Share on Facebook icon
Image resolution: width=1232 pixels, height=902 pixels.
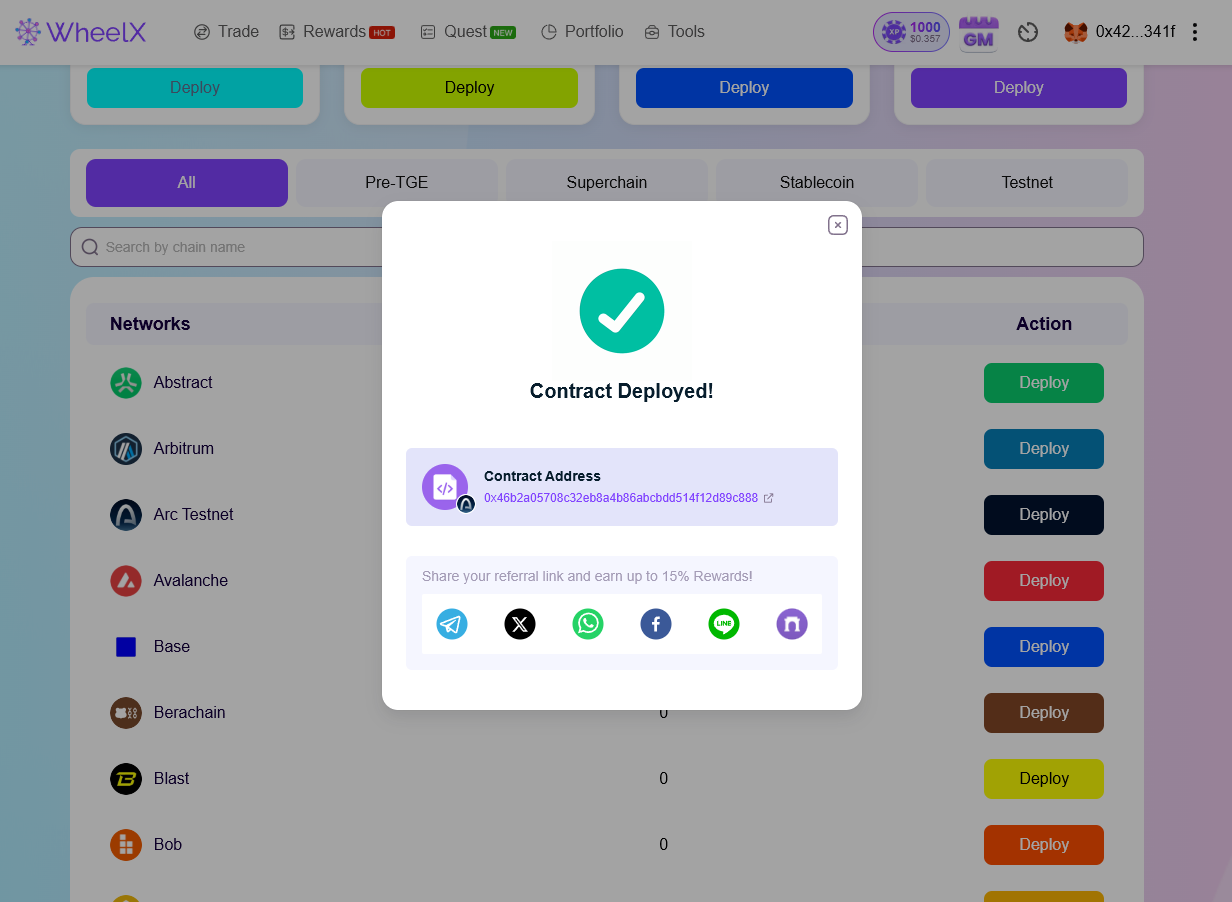pyautogui.click(x=656, y=624)
